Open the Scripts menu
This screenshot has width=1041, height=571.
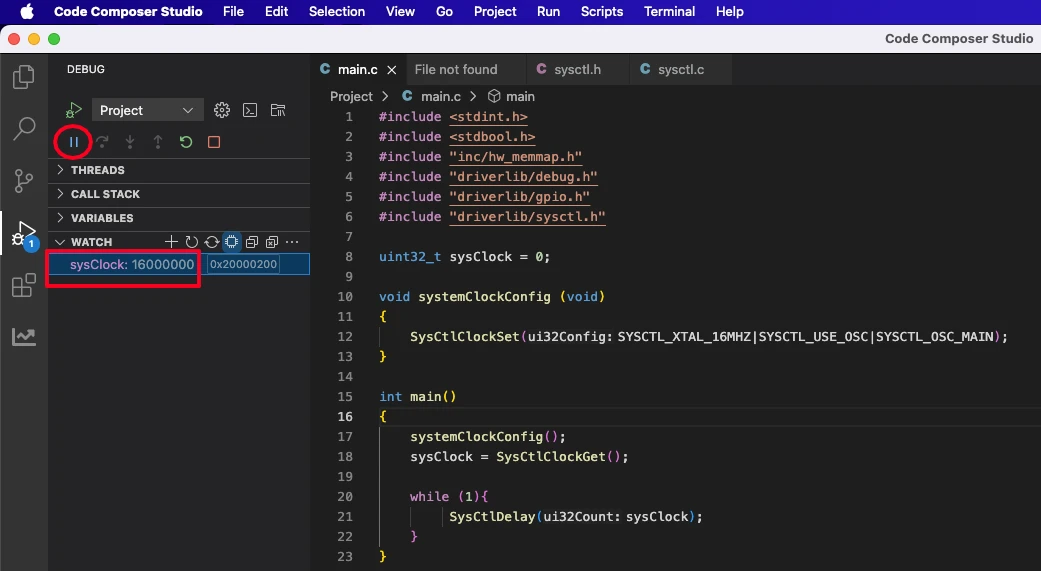tap(601, 12)
